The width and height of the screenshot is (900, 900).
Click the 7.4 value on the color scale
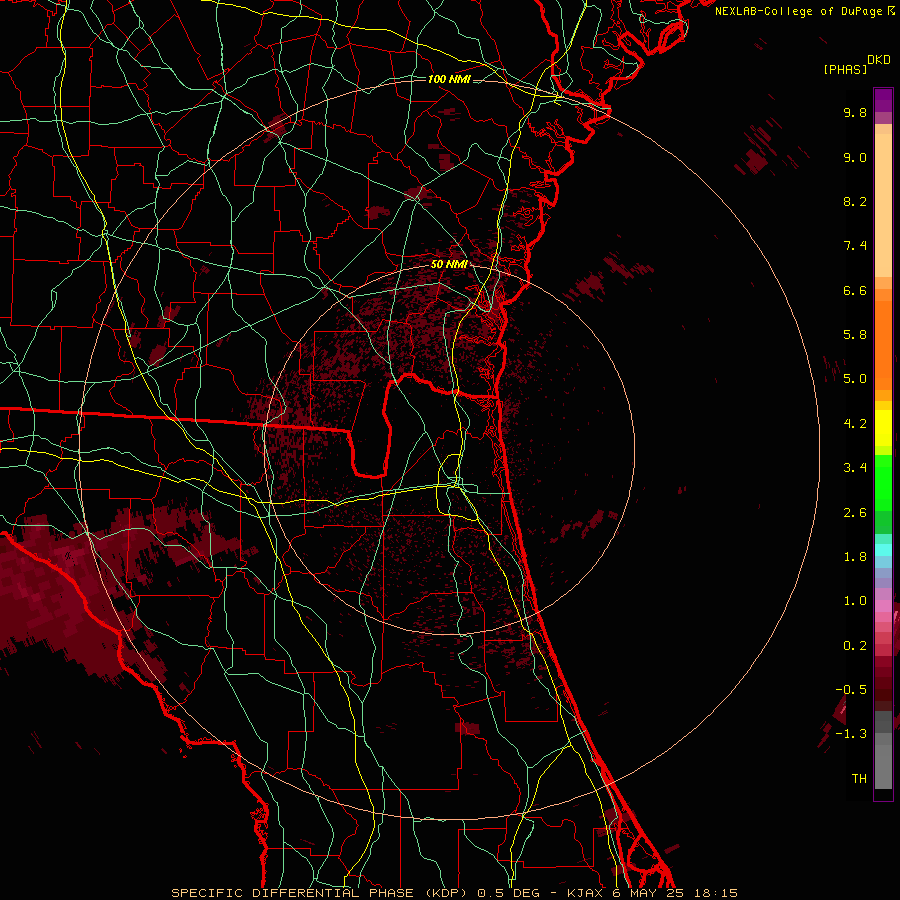click(x=855, y=246)
